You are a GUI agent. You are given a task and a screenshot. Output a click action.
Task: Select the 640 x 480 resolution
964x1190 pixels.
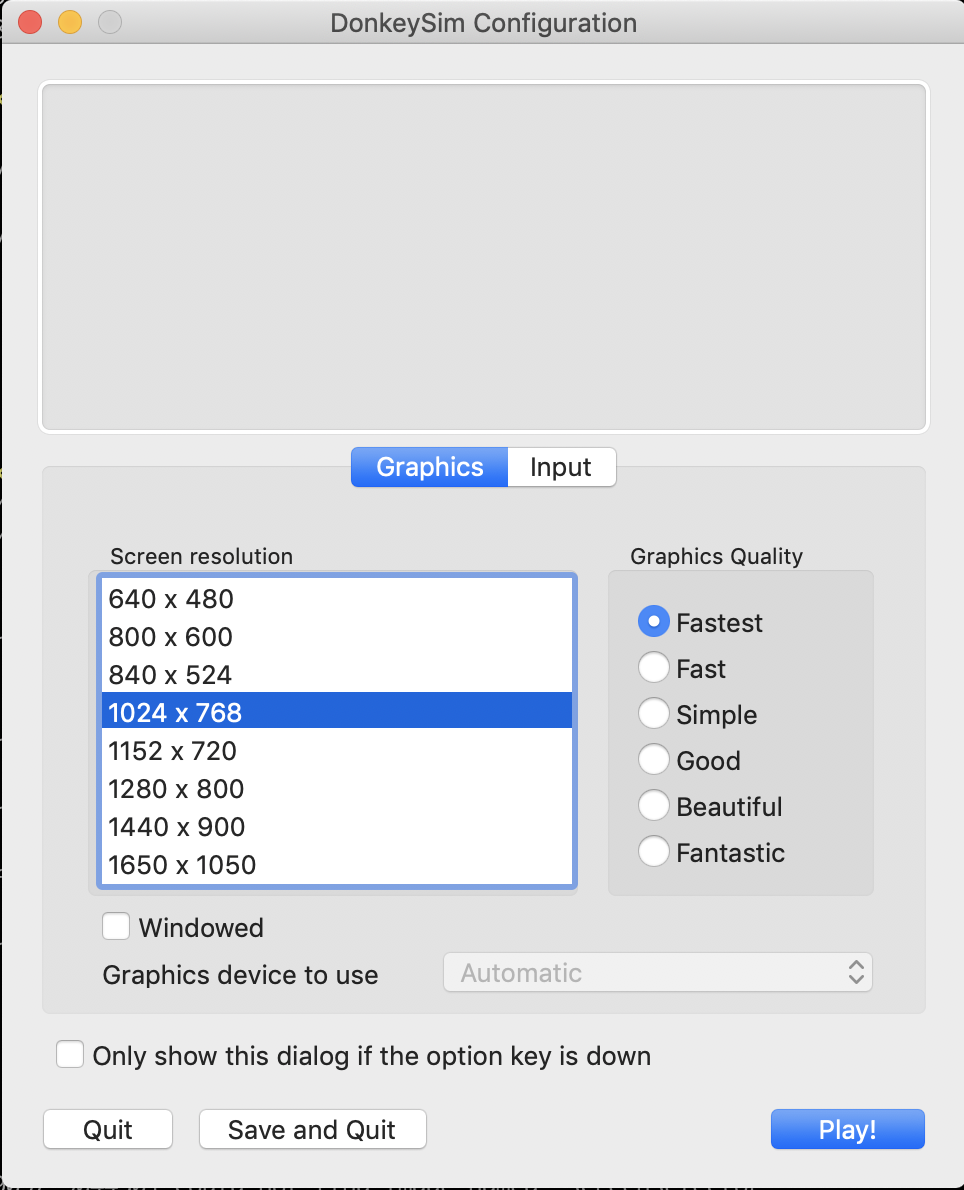point(171,599)
